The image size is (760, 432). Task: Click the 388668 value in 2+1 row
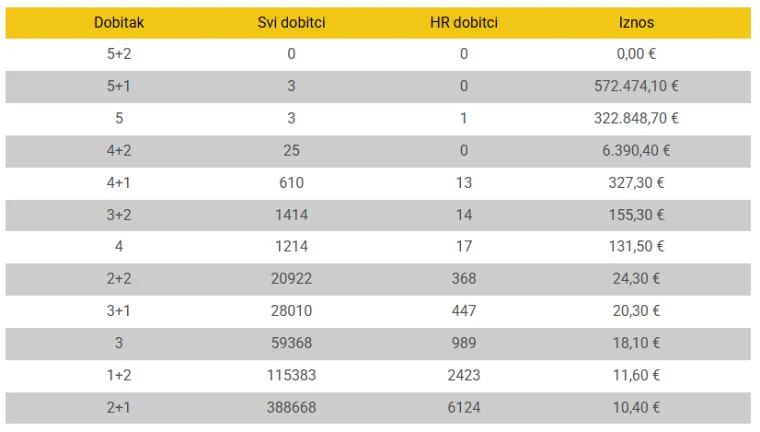[291, 408]
